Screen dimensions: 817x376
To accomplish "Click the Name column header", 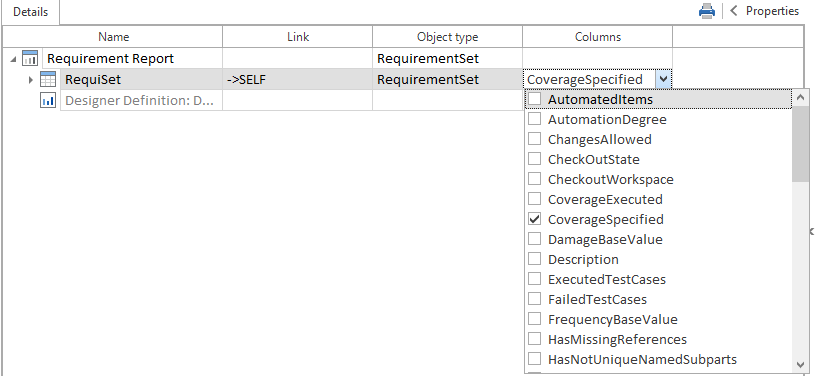I will (114, 37).
